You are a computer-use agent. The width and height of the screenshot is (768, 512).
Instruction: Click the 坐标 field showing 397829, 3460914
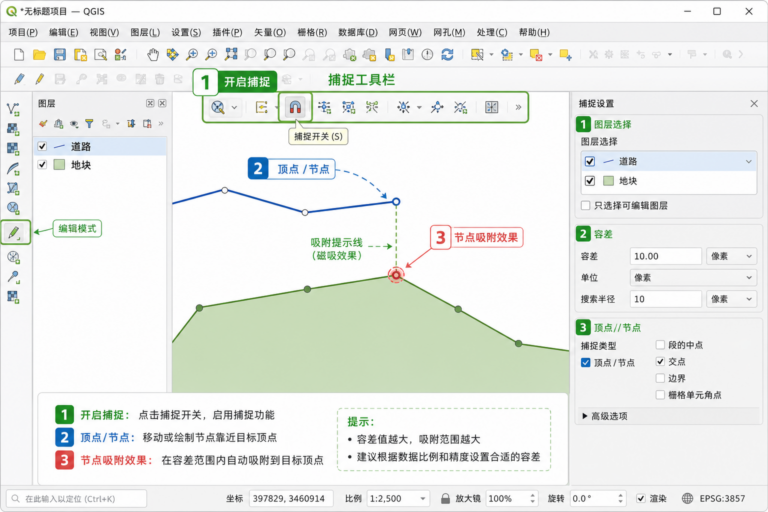(x=291, y=498)
